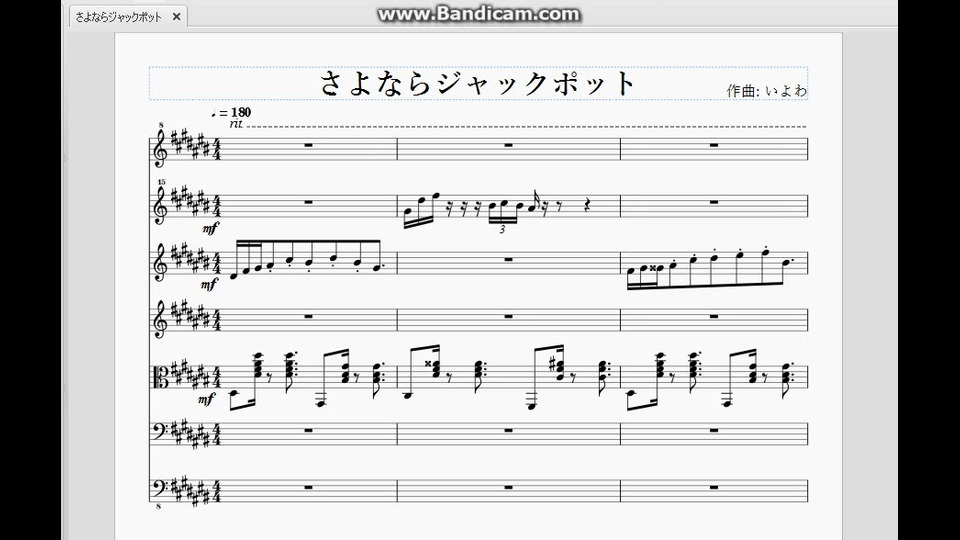Select the composer text 作曲: いよわ
The image size is (960, 540).
click(767, 91)
